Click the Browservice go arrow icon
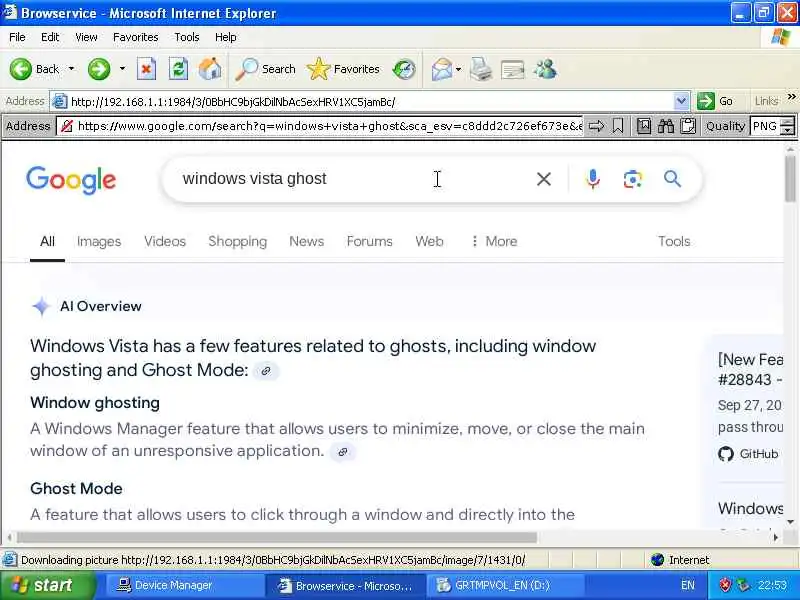Viewport: 800px width, 600px height. point(596,126)
